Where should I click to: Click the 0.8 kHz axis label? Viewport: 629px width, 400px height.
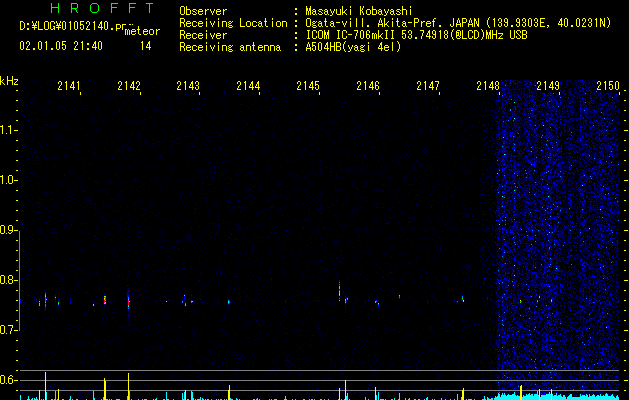[x=8, y=280]
